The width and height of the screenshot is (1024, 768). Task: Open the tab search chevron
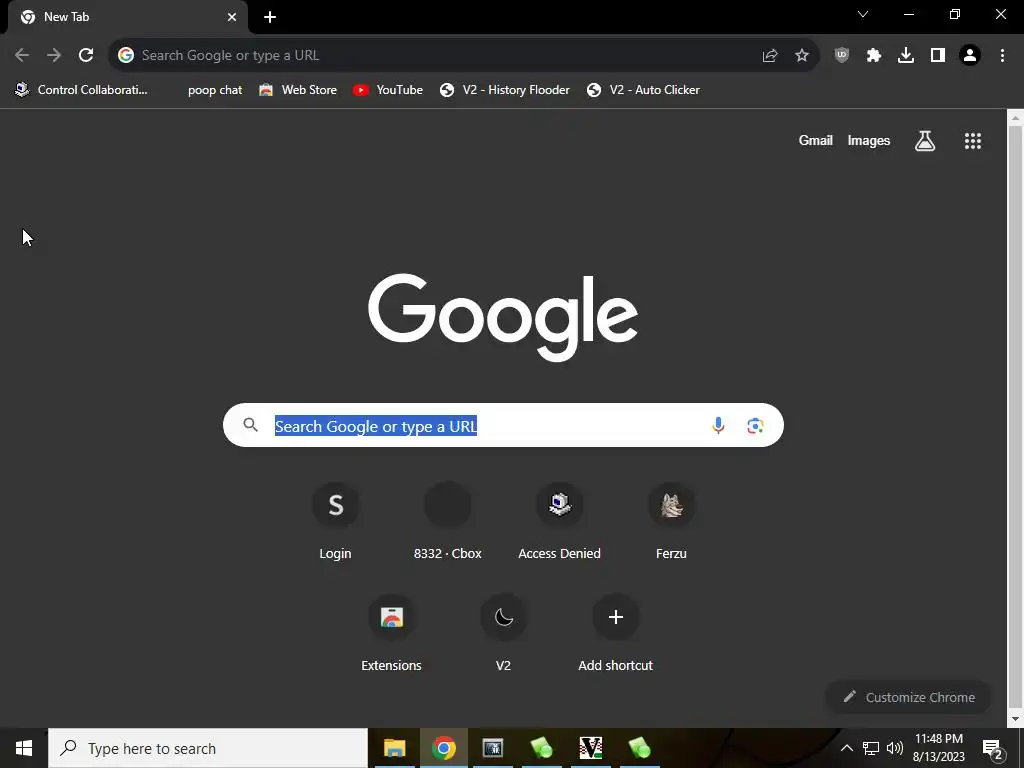pos(863,14)
